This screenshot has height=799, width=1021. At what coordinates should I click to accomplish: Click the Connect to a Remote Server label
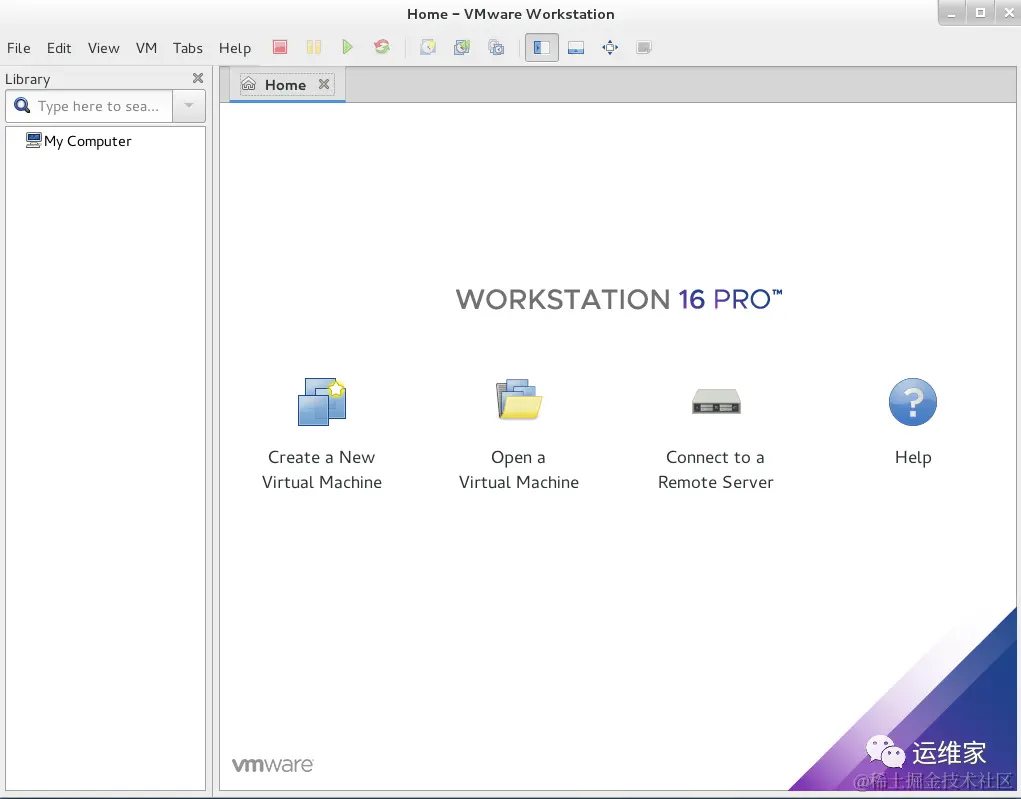[716, 470]
